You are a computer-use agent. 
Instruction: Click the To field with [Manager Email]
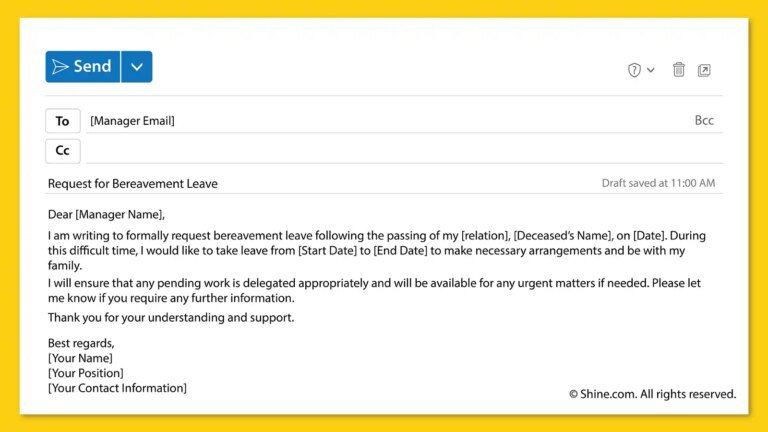132,121
